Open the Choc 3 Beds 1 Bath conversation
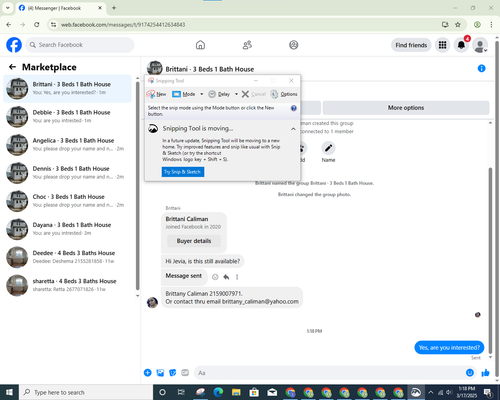The image size is (500, 400). pyautogui.click(x=67, y=201)
